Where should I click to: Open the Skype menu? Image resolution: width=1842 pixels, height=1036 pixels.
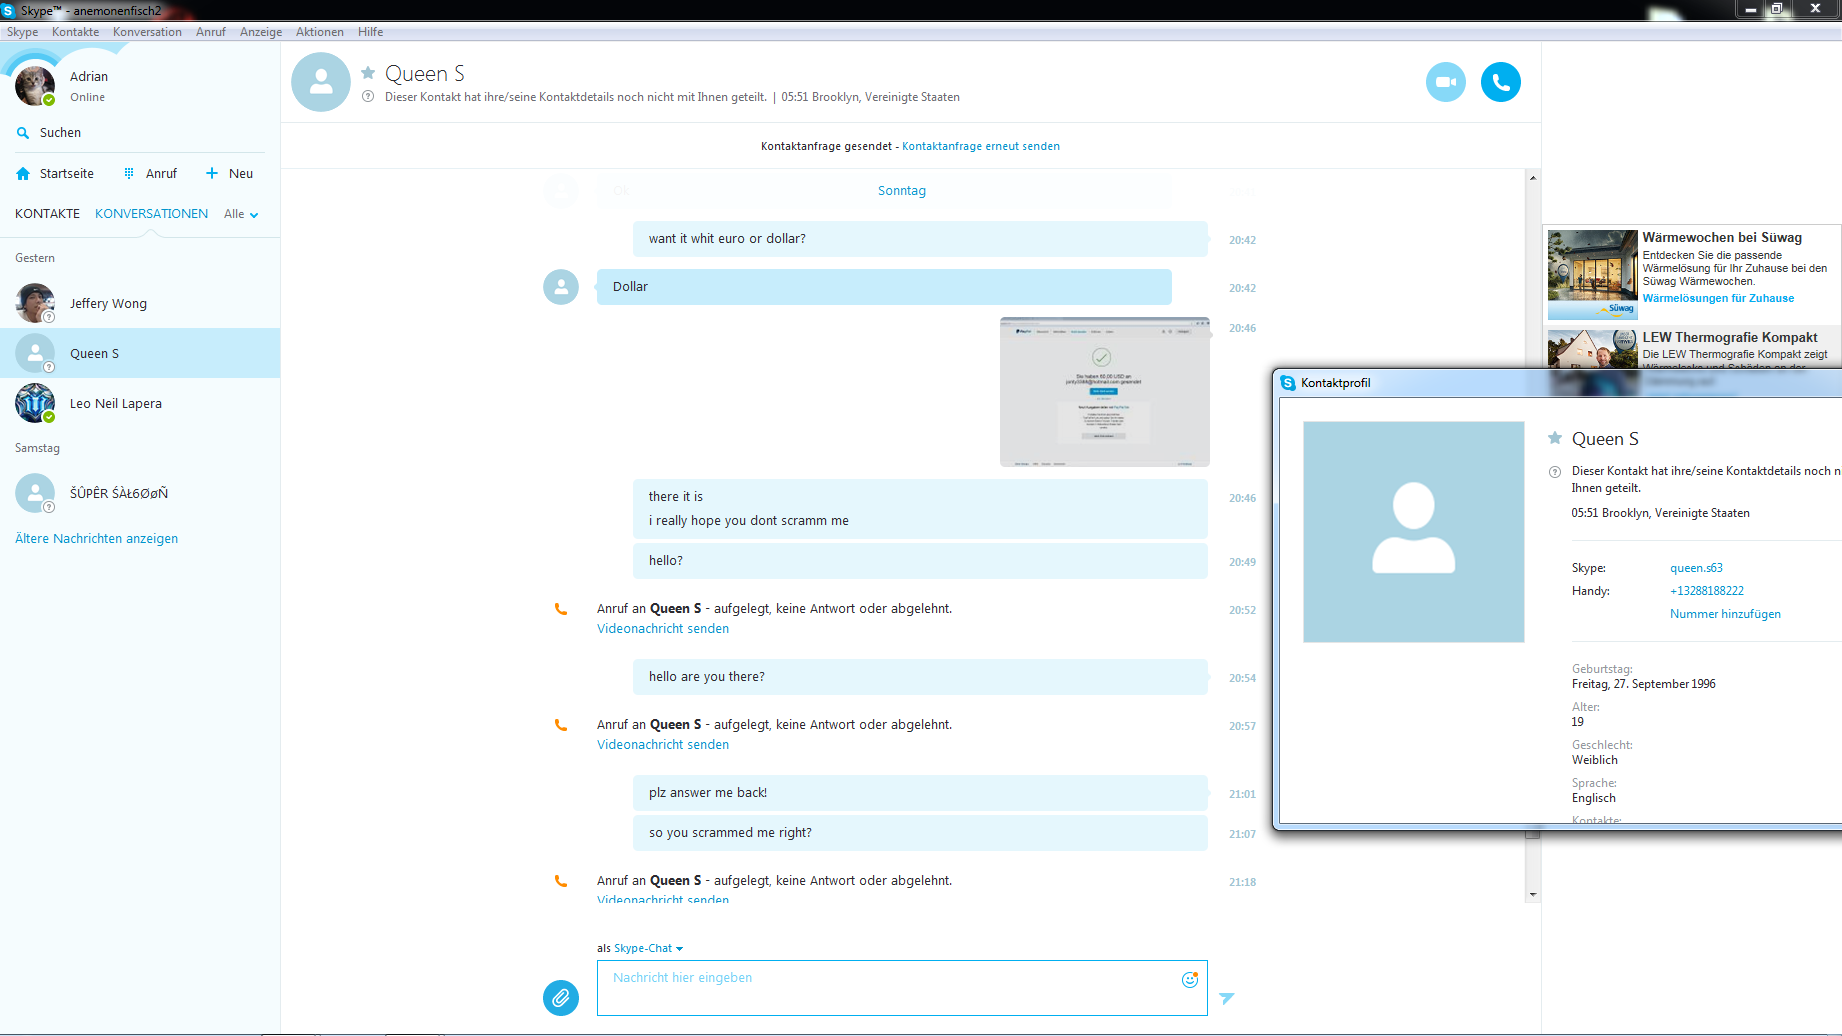pyautogui.click(x=22, y=32)
